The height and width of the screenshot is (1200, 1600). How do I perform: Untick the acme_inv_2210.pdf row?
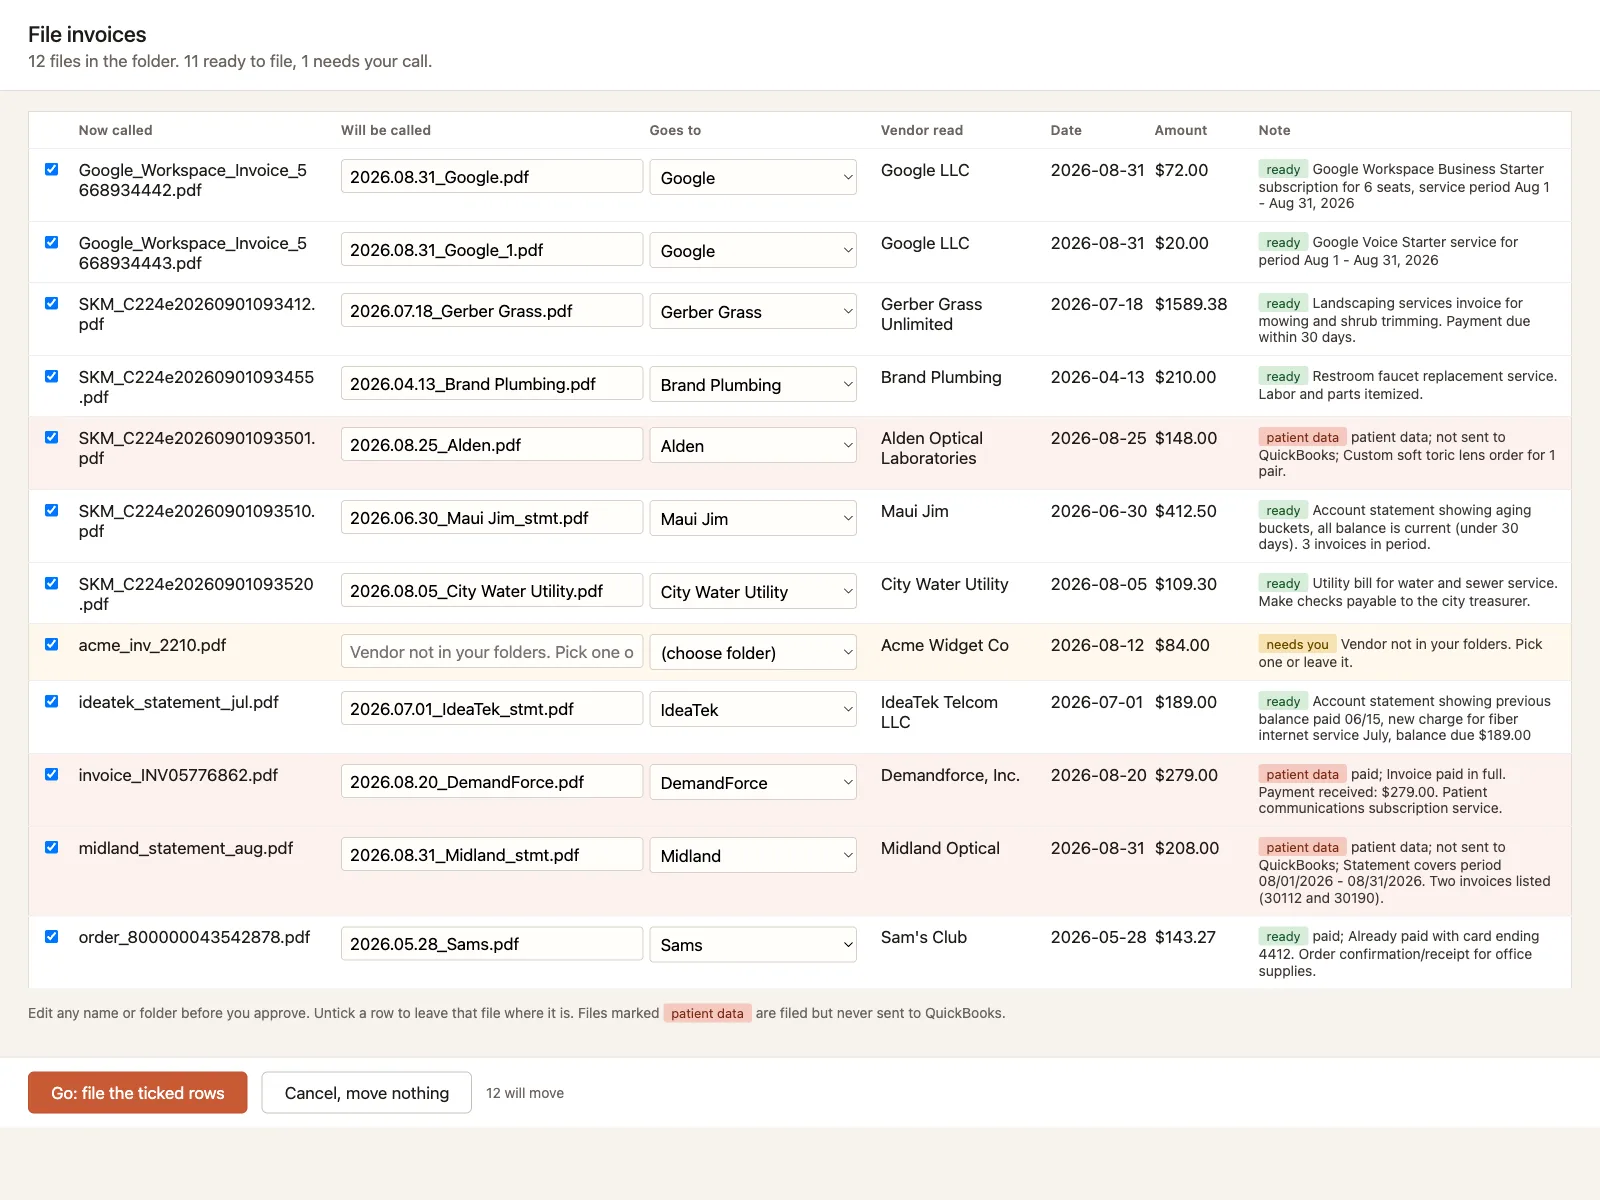[51, 644]
